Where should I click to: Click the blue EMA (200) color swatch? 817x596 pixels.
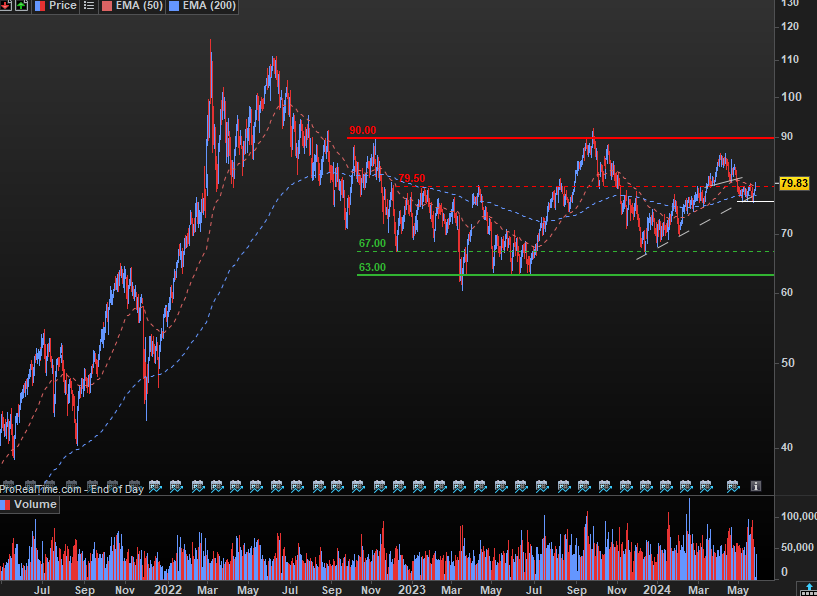[174, 6]
